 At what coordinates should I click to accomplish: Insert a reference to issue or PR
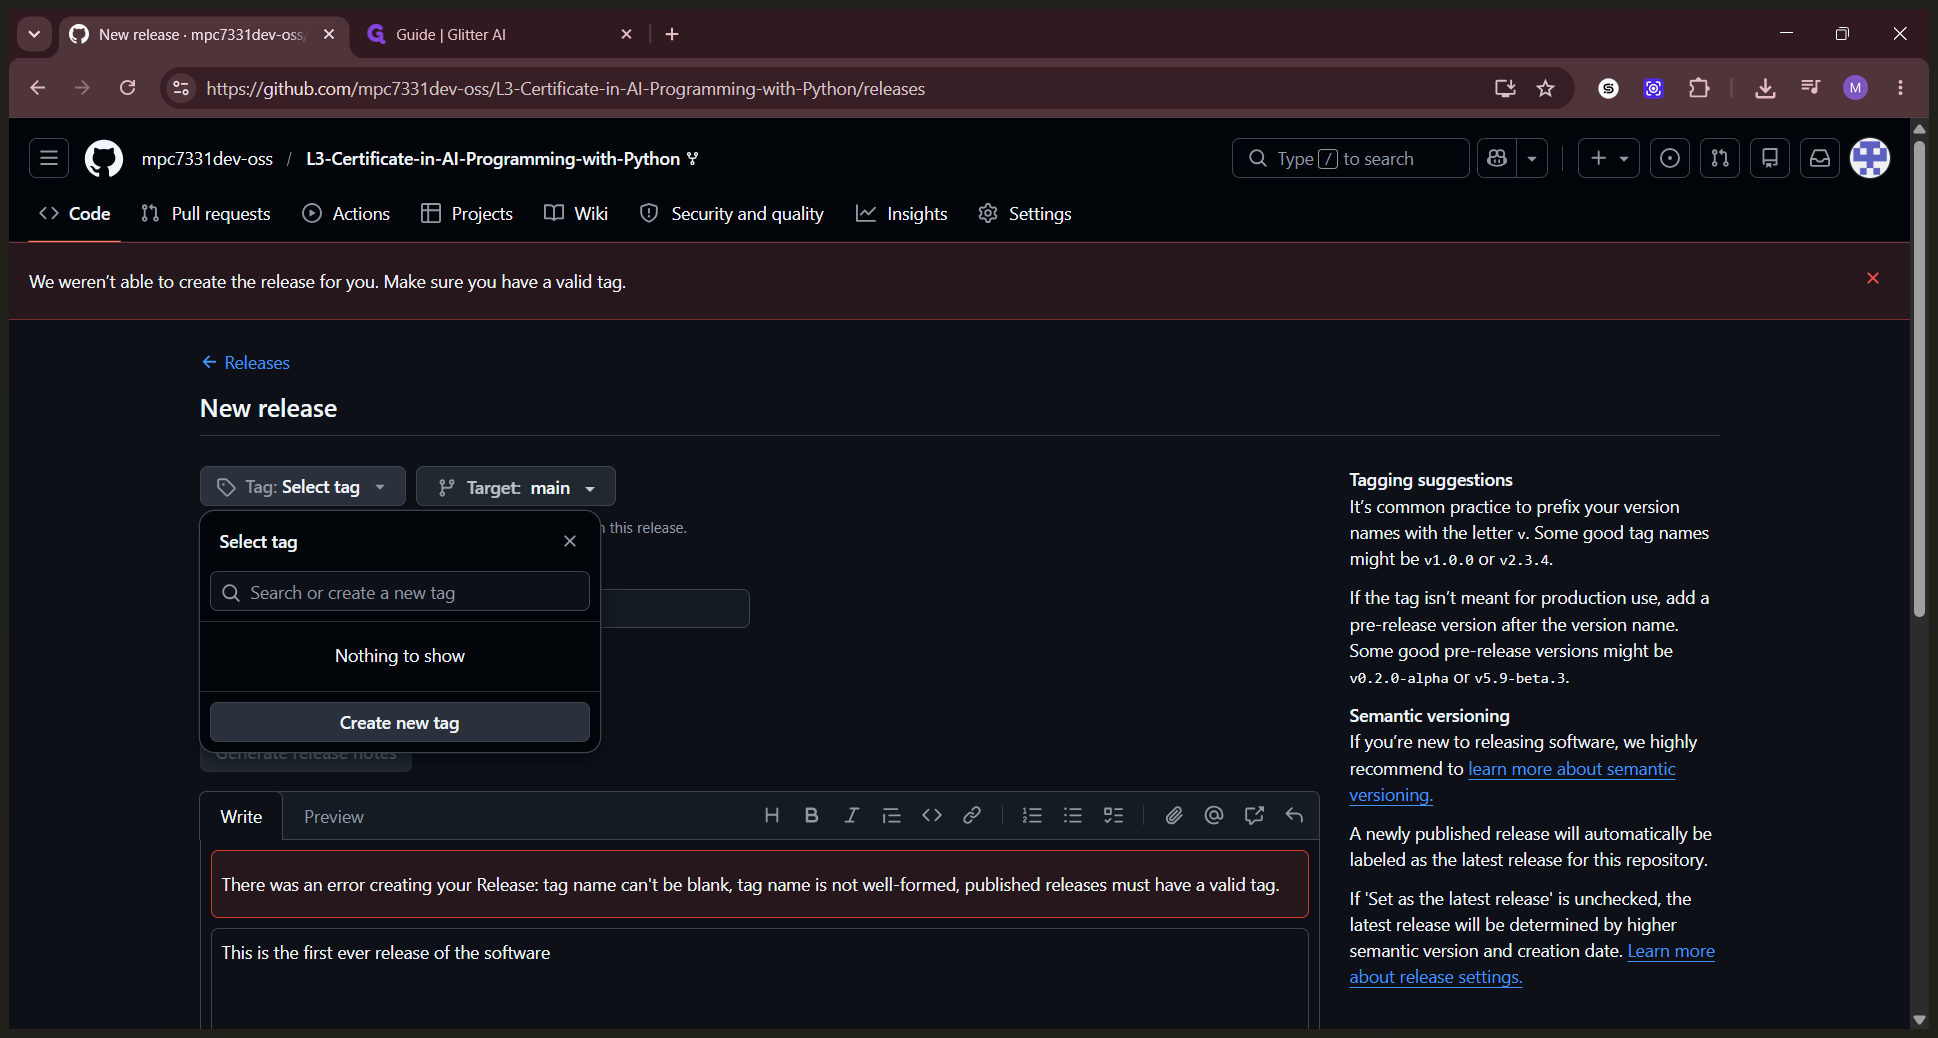click(x=1254, y=816)
